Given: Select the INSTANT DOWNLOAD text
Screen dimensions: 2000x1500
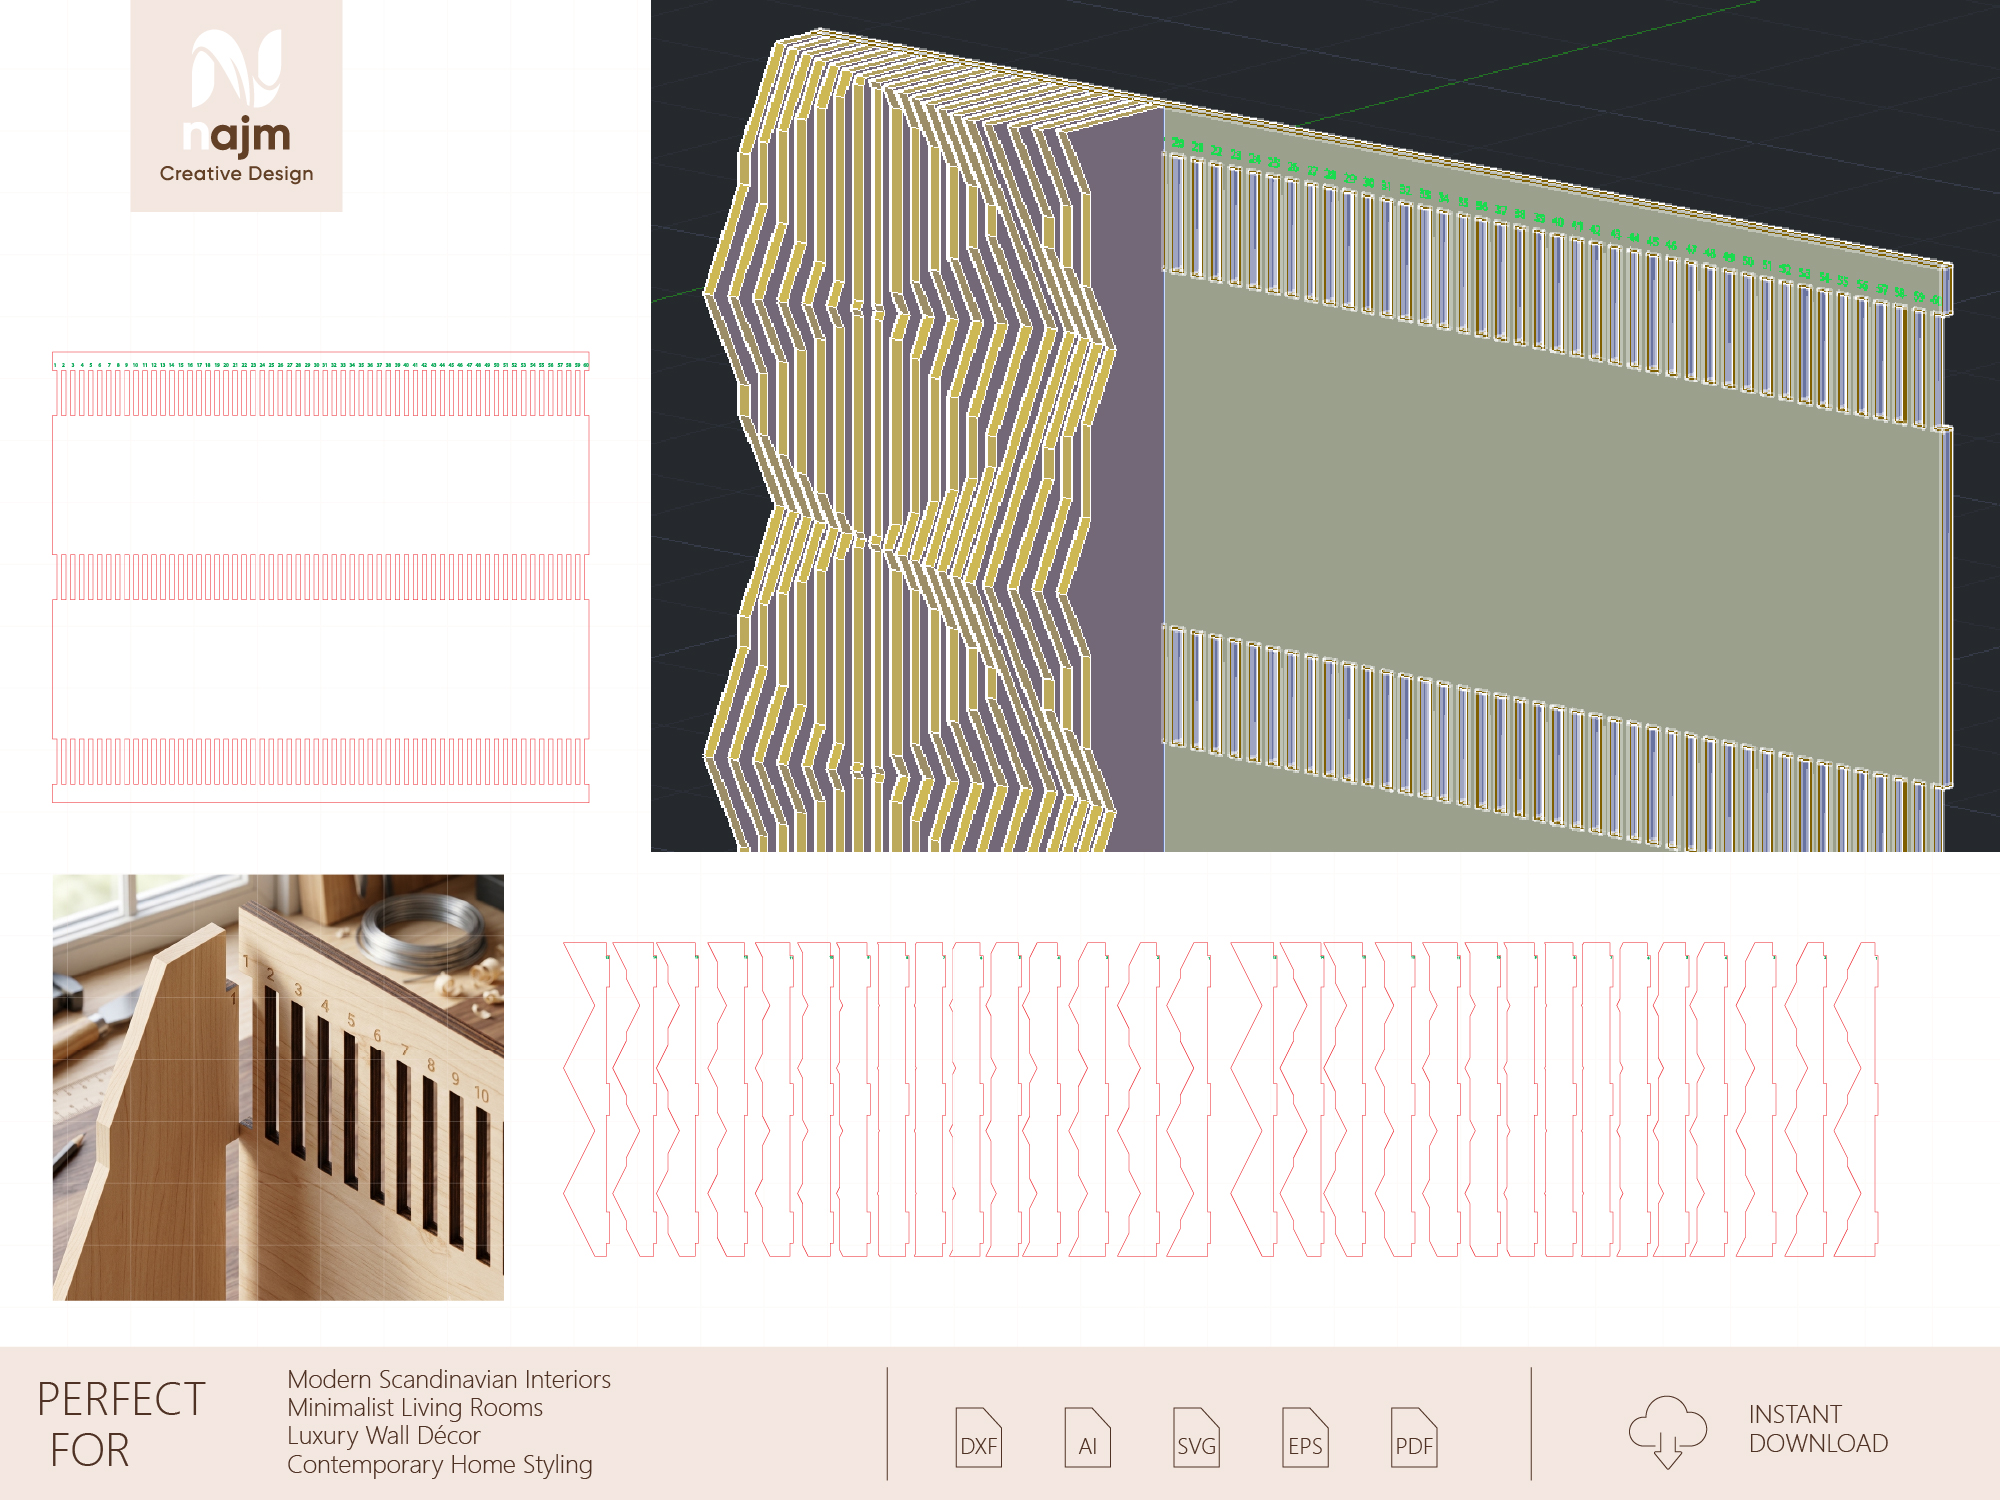Looking at the screenshot, I should (x=1818, y=1429).
